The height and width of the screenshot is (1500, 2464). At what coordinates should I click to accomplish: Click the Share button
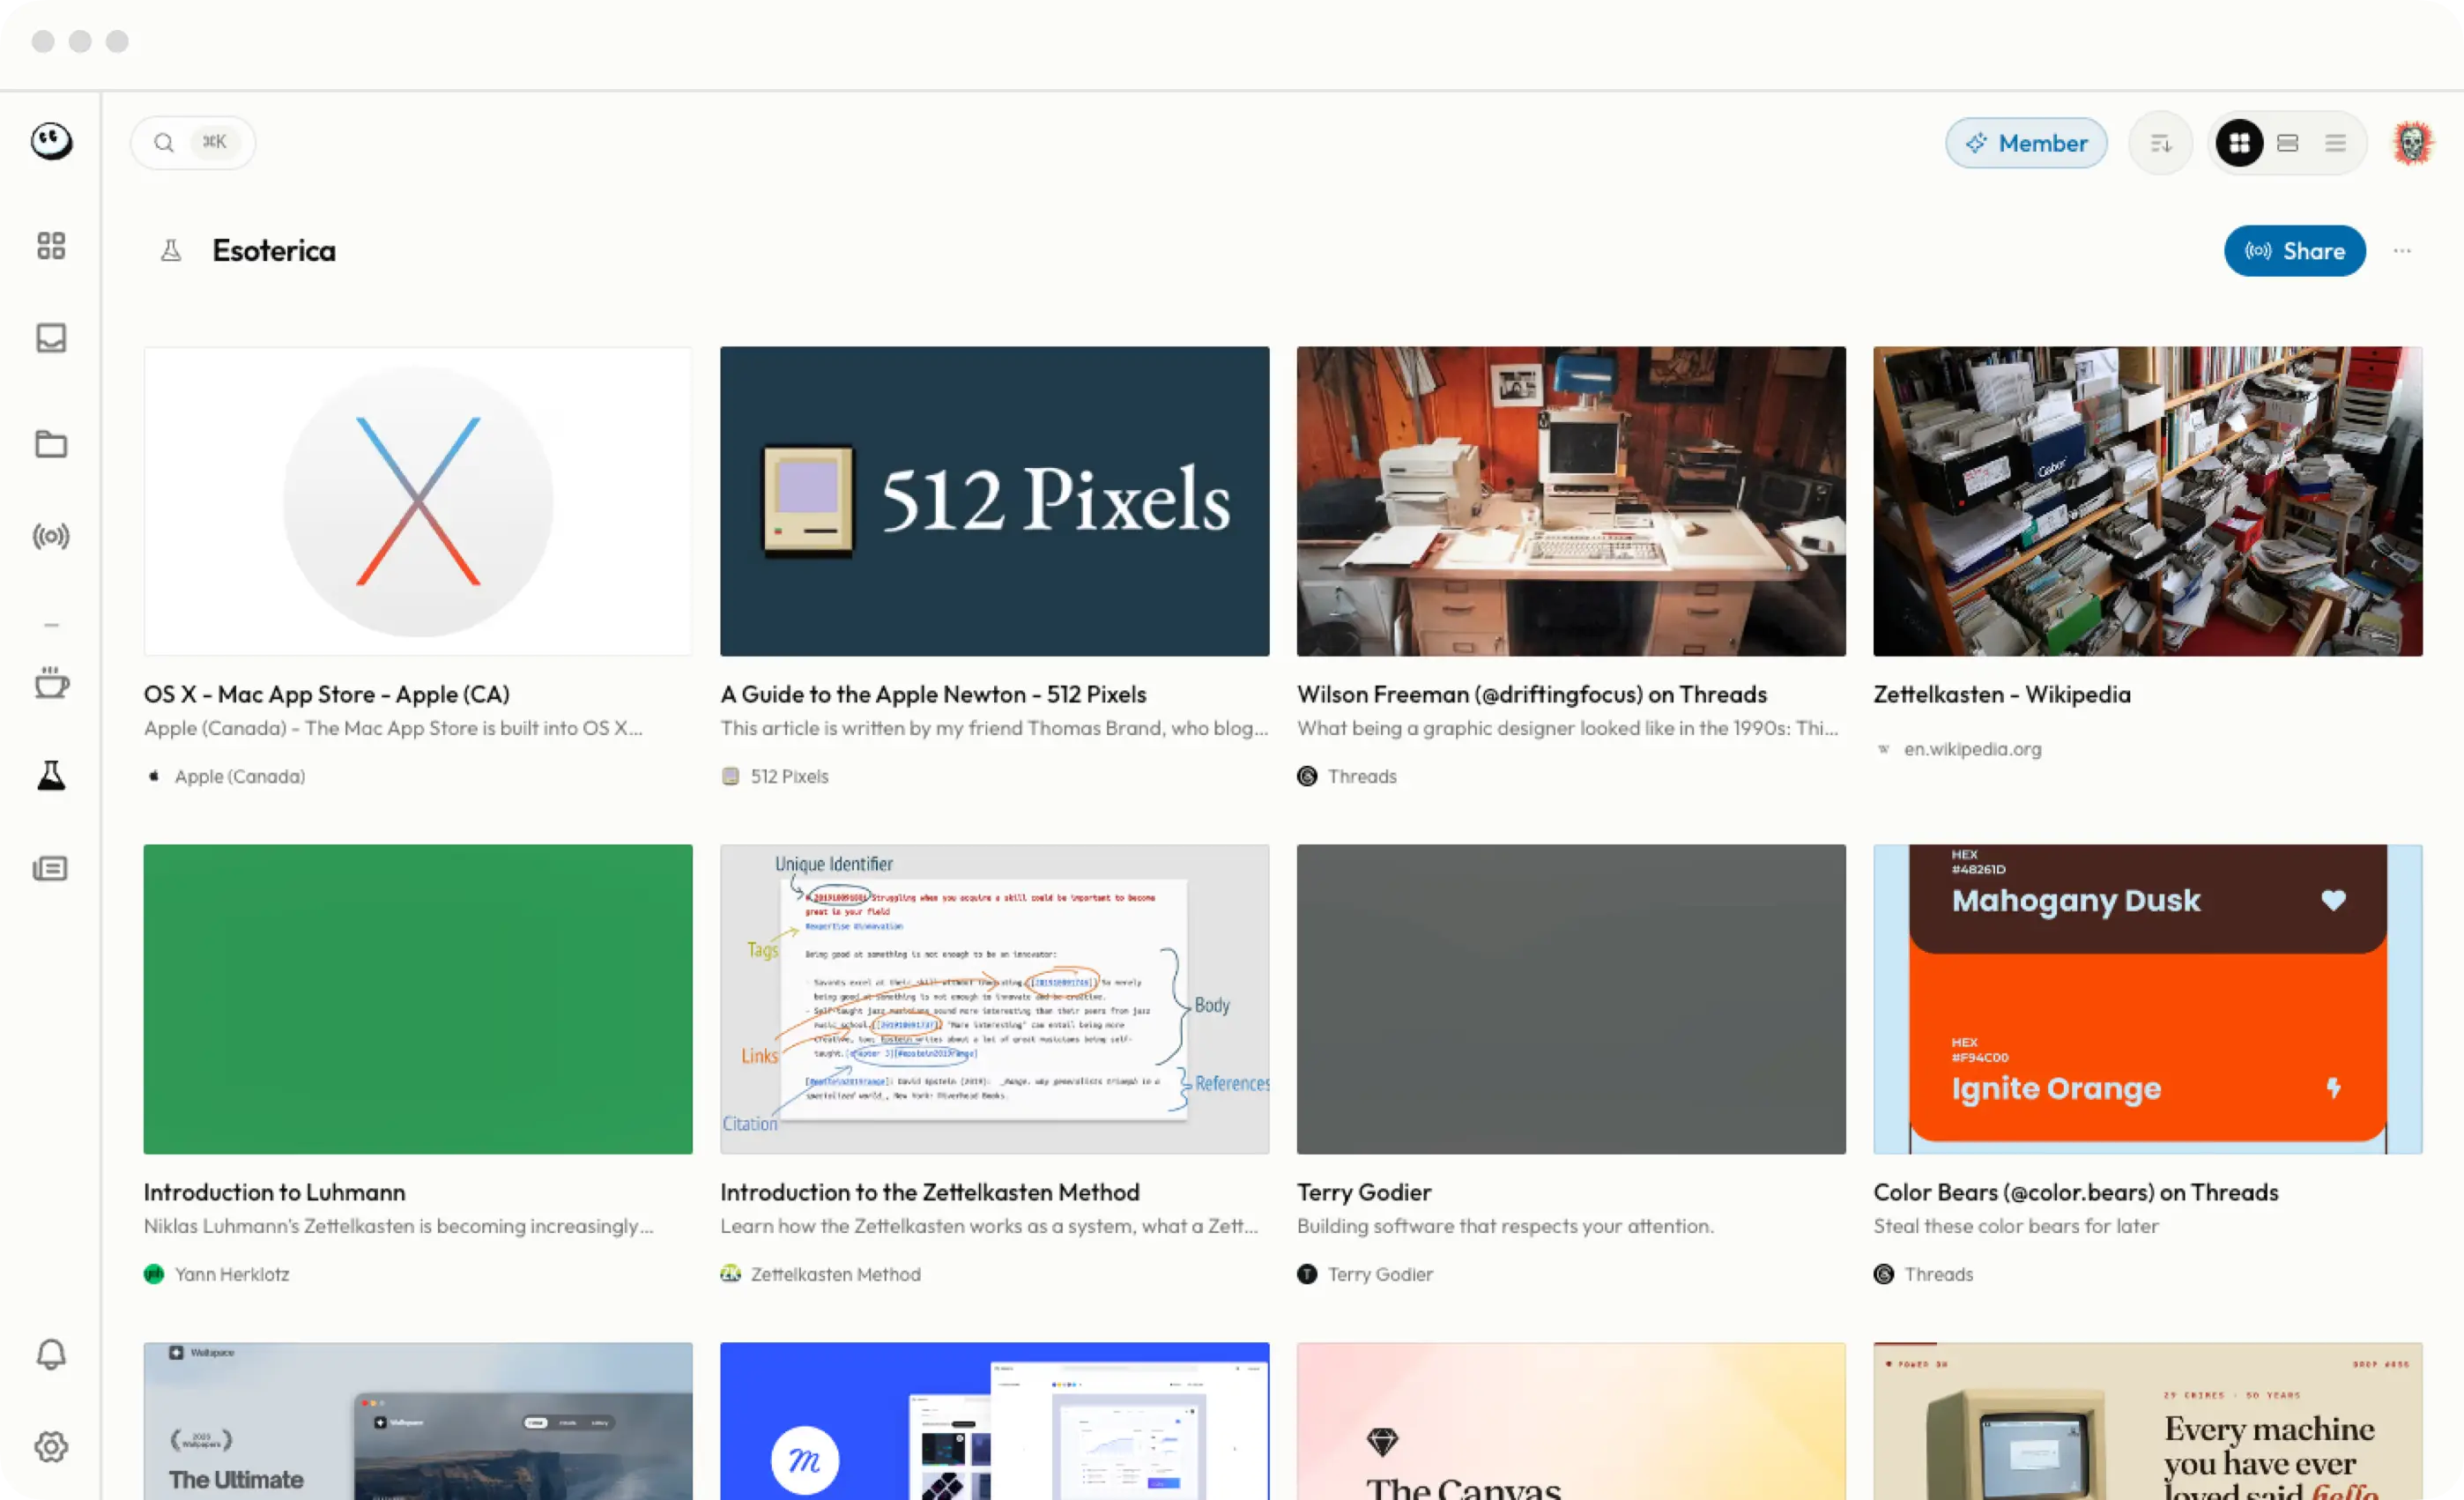pyautogui.click(x=2294, y=250)
